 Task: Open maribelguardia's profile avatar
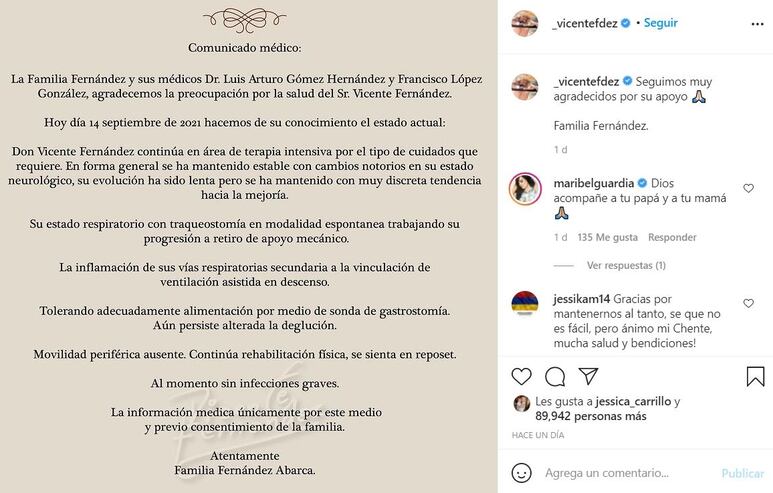coord(525,189)
